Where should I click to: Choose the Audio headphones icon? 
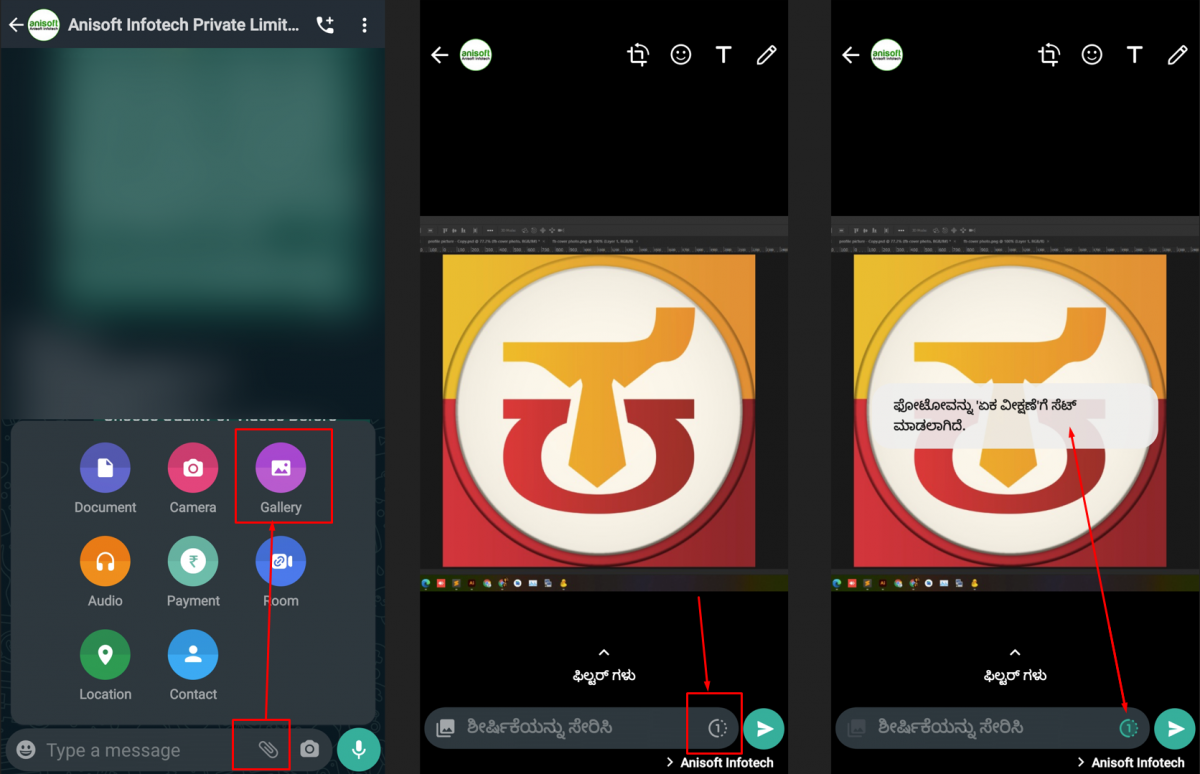coord(105,562)
